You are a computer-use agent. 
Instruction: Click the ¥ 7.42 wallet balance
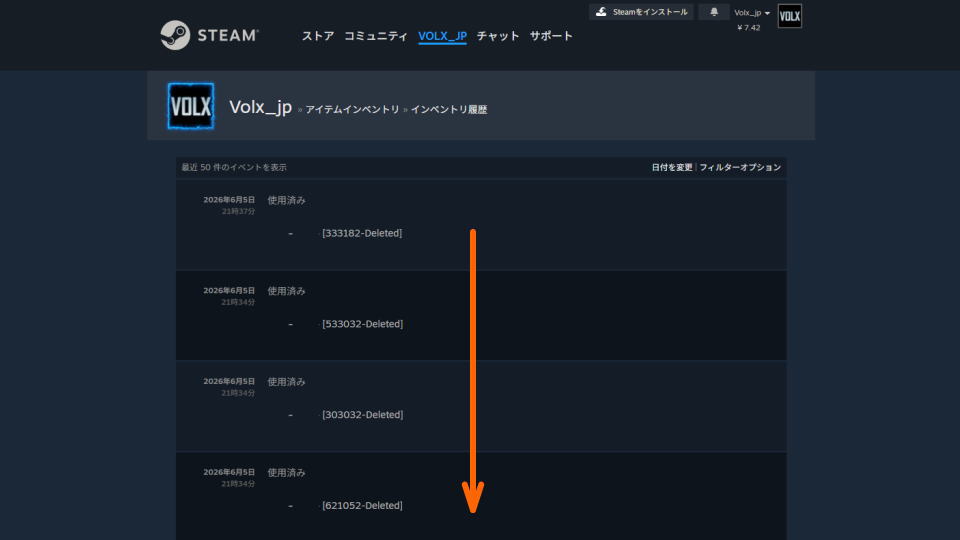point(749,28)
